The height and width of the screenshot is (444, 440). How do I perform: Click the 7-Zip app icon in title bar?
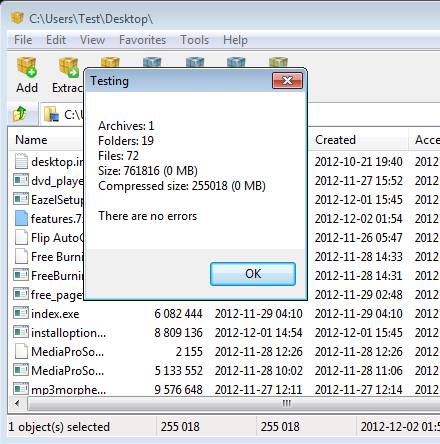click(17, 18)
